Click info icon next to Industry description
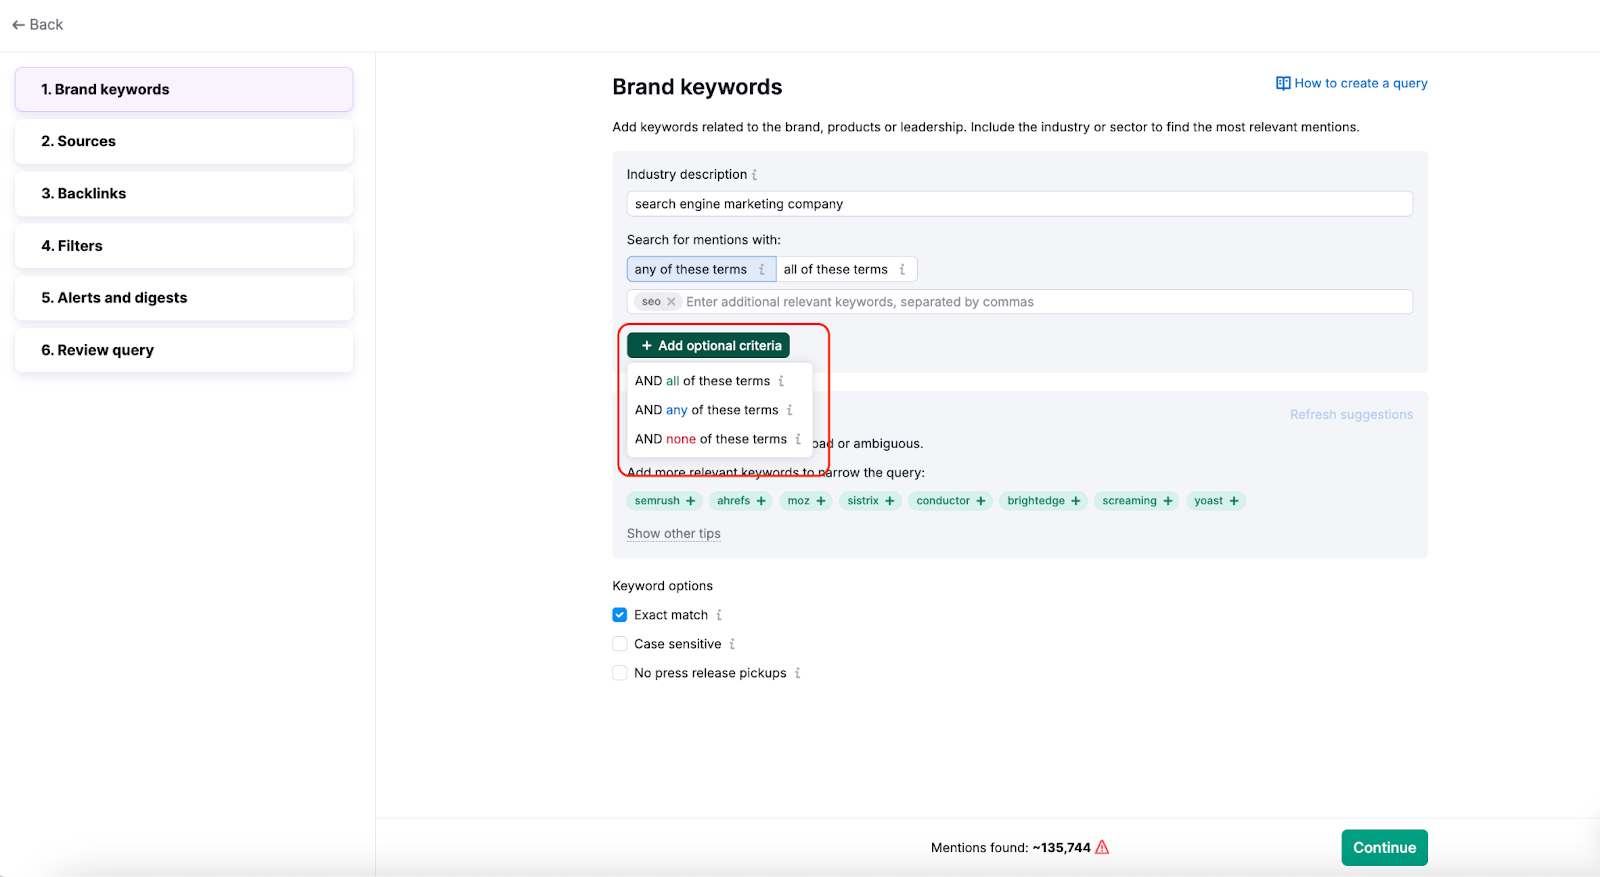The width and height of the screenshot is (1600, 877). [754, 175]
